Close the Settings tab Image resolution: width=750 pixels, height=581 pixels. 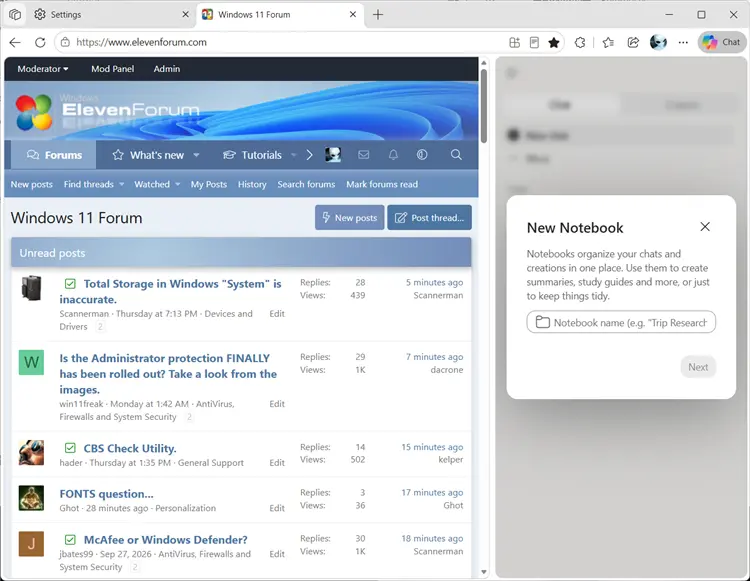click(186, 14)
